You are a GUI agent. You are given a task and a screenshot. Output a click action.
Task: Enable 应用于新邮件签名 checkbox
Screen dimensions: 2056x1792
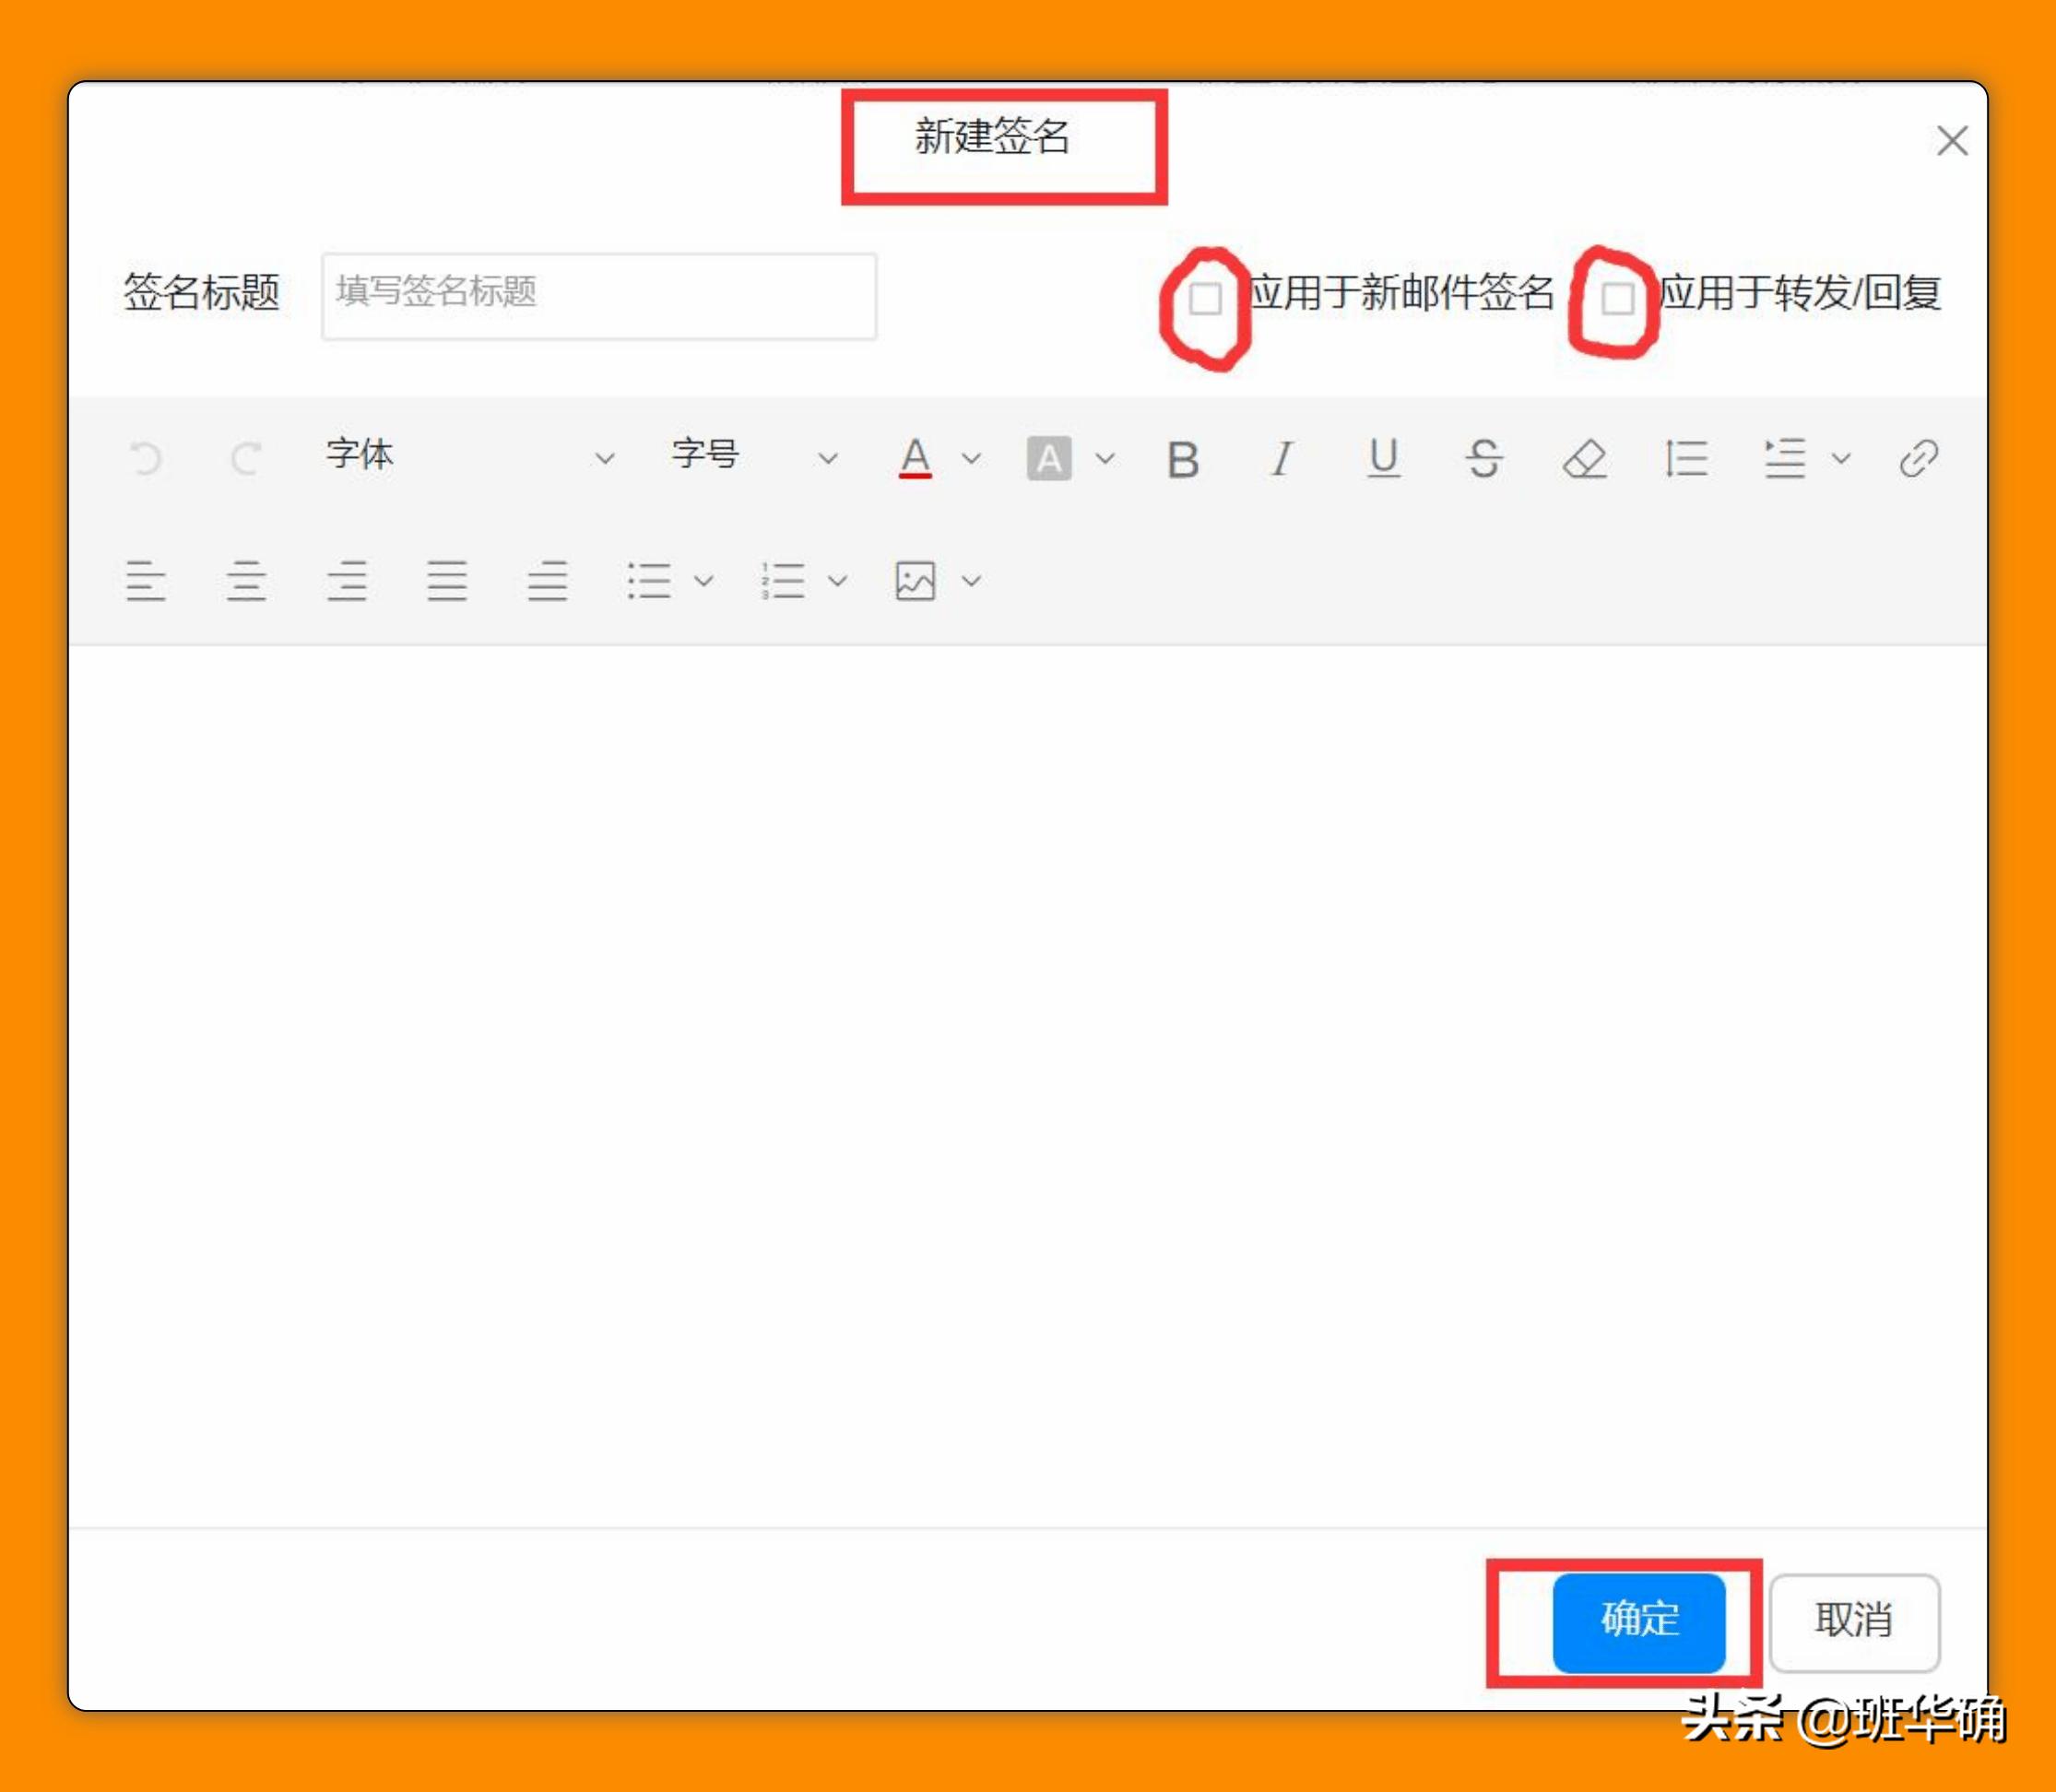(1207, 297)
